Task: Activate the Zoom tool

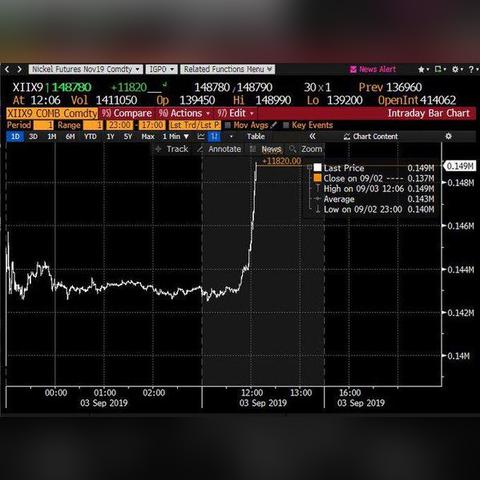Action: click(x=306, y=149)
